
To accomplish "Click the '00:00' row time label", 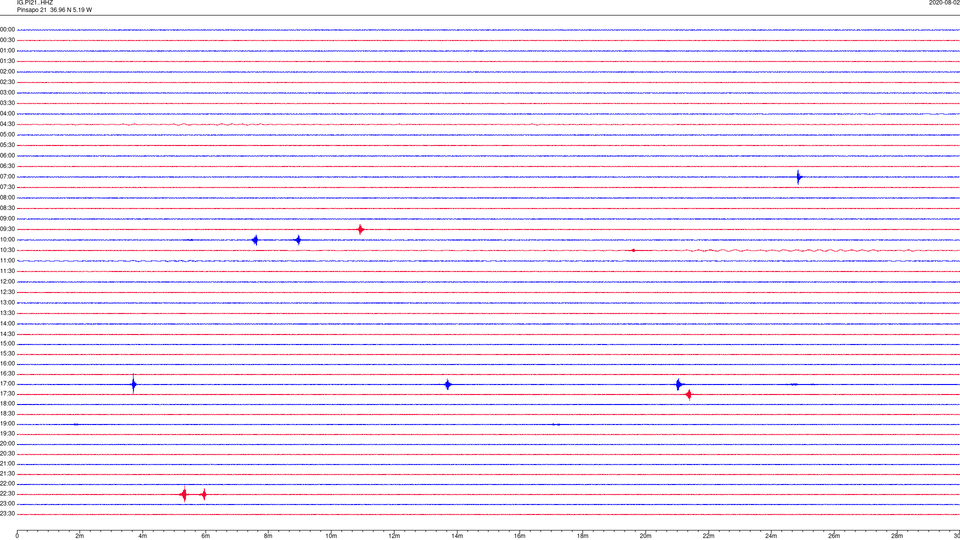I will (7, 29).
